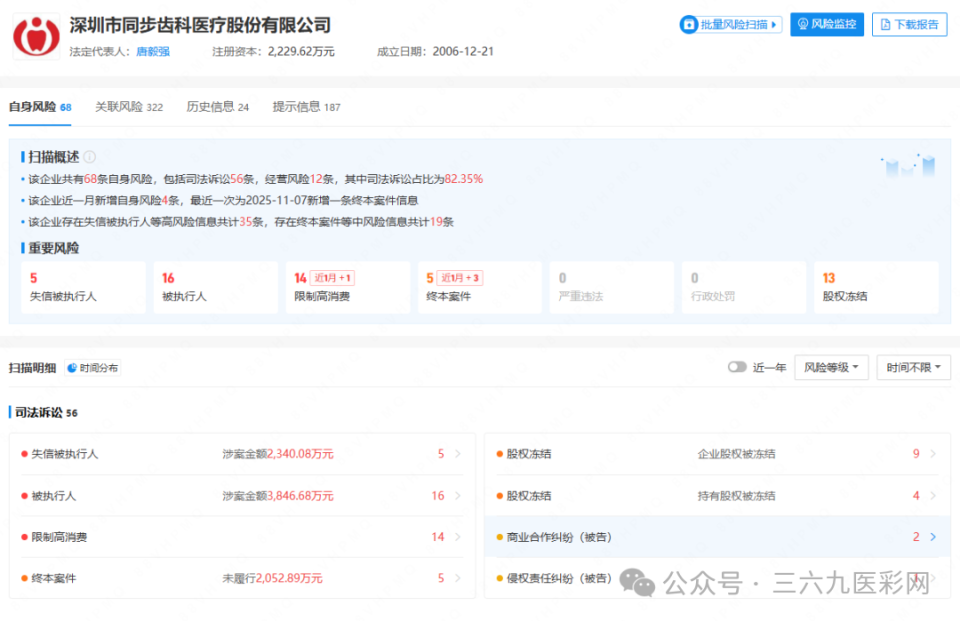Click the 商业合作纠纷 (被告) row label
960x621 pixels.
point(559,537)
